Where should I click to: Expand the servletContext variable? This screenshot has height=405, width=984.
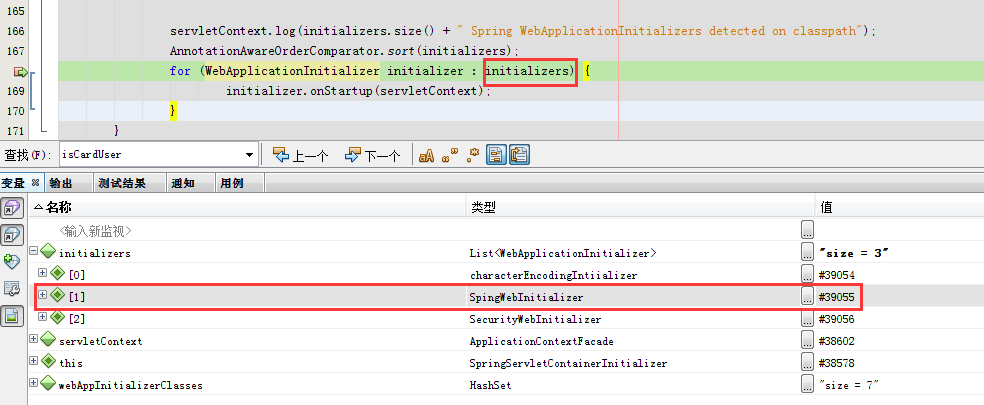[33, 338]
